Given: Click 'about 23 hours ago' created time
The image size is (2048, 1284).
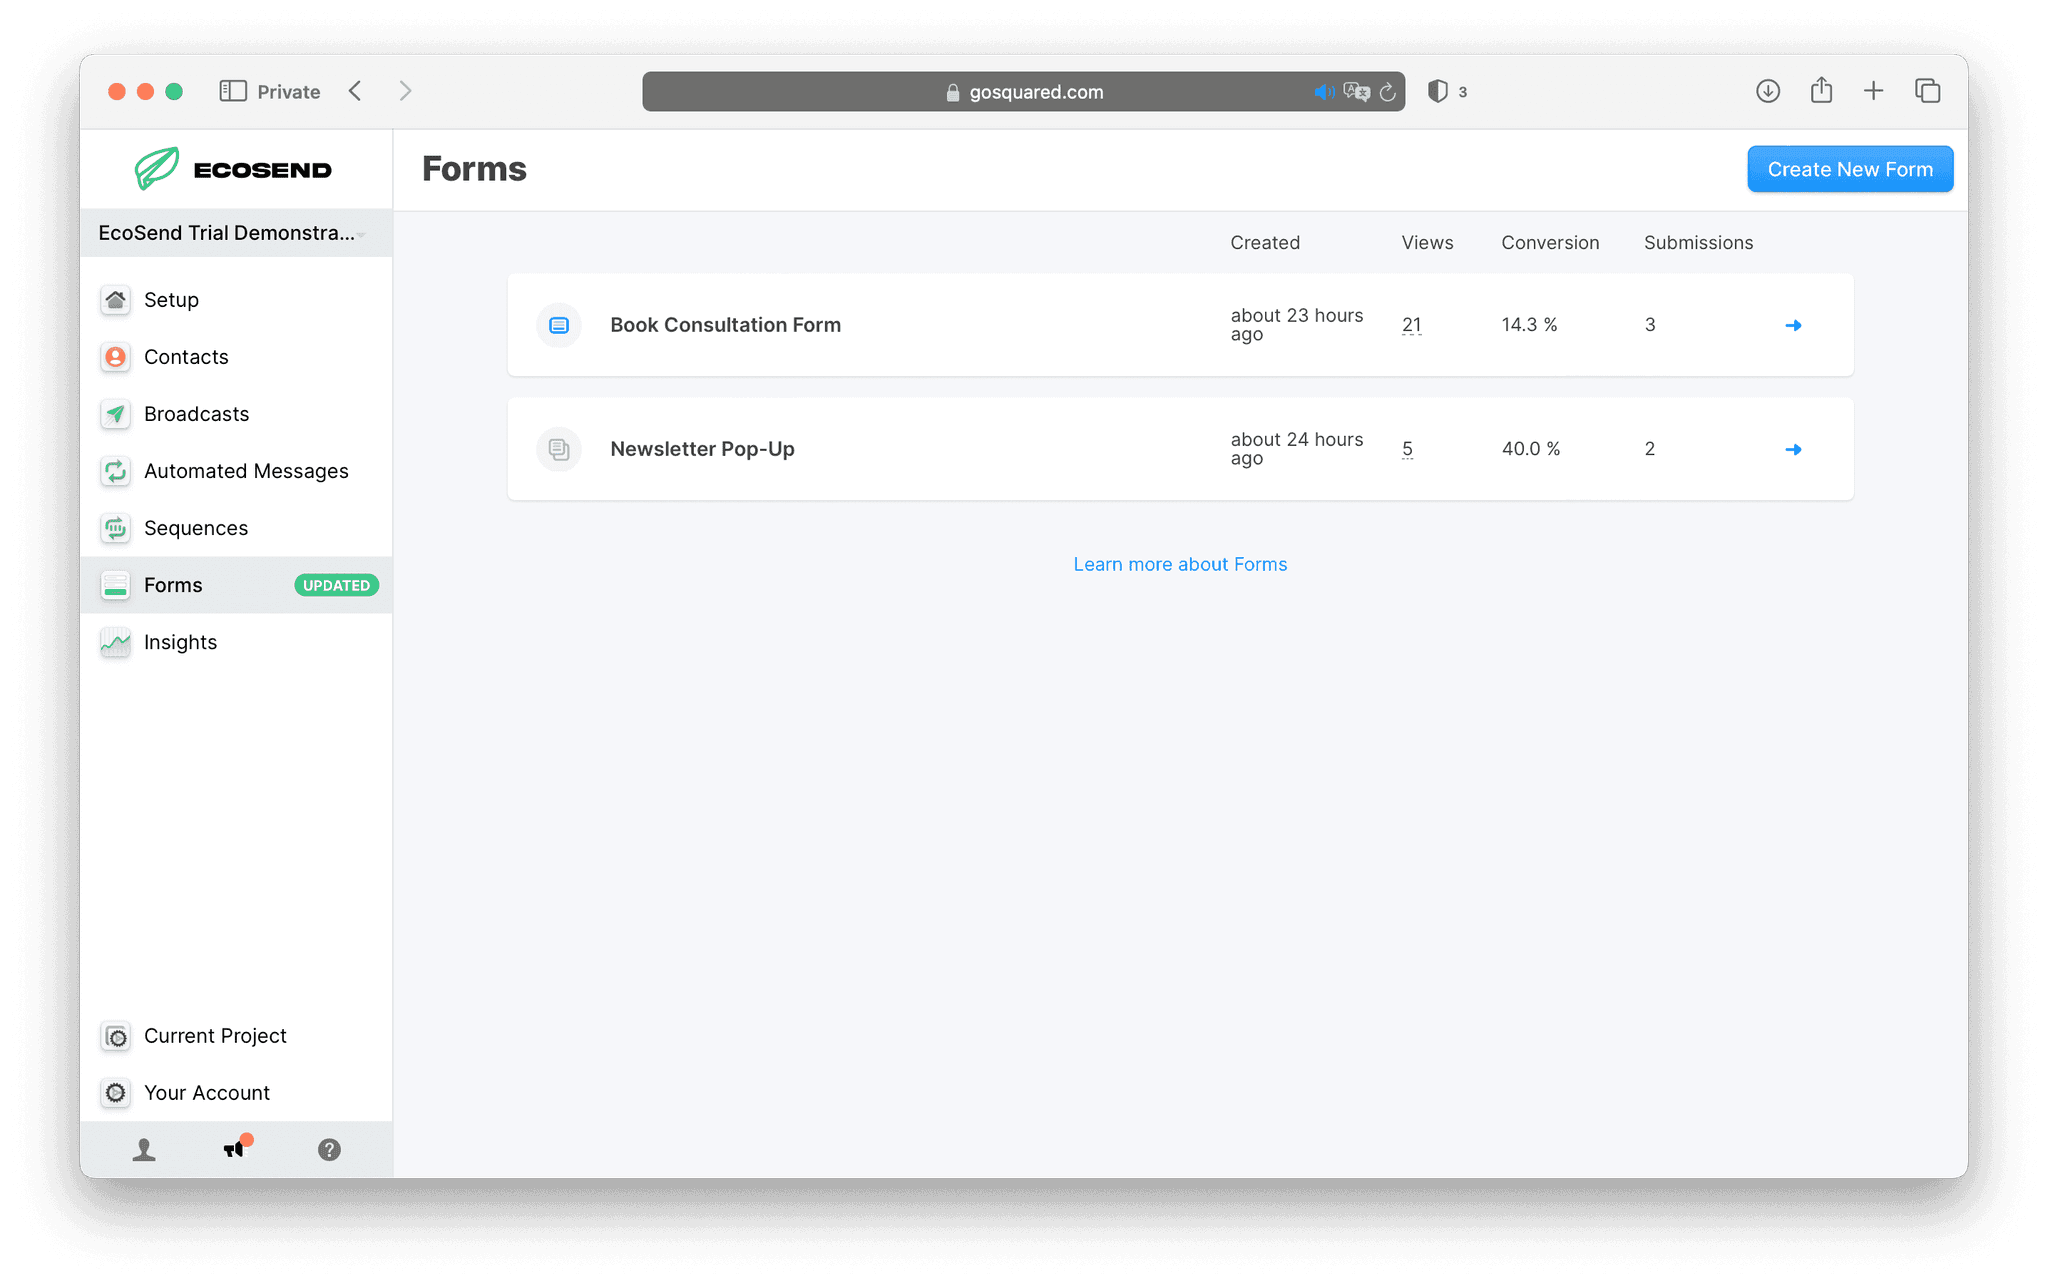Looking at the screenshot, I should (1296, 325).
